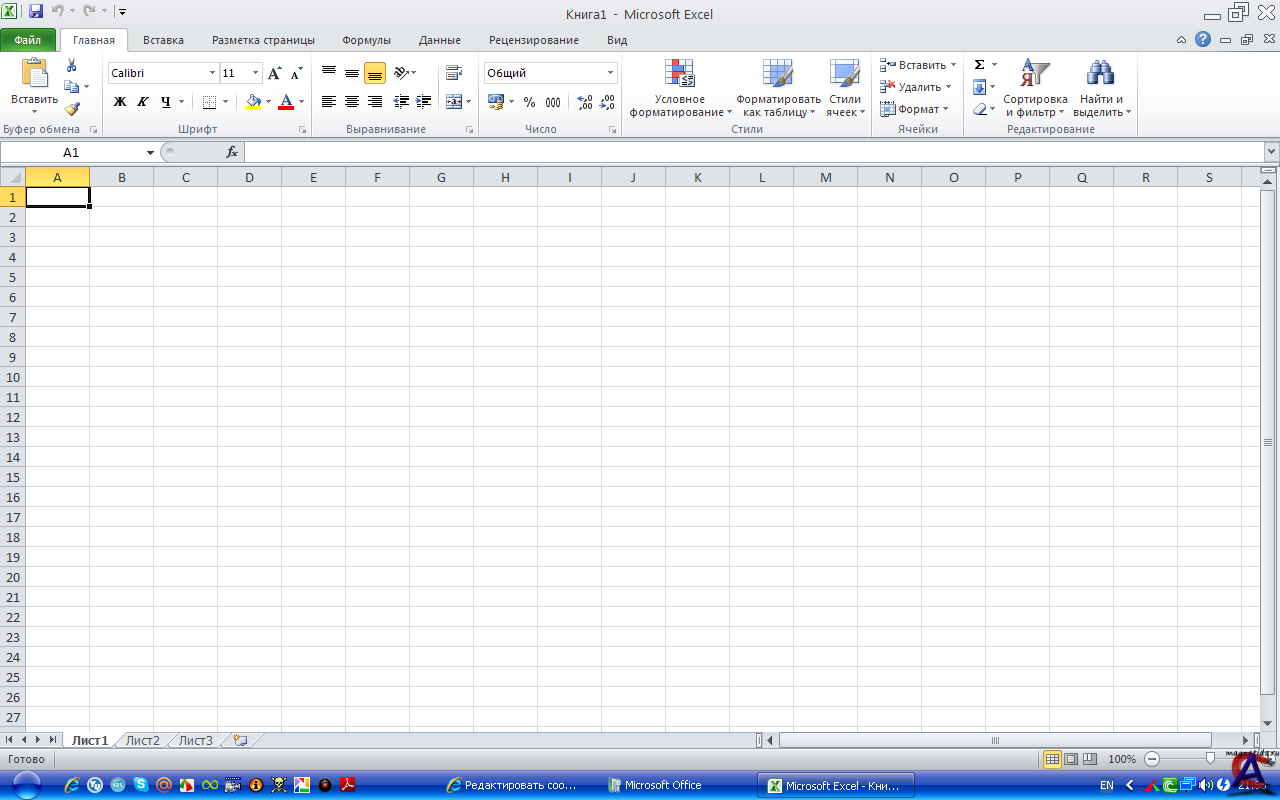Toggle bold formatting (Ж)
This screenshot has width=1280, height=800.
[x=120, y=102]
